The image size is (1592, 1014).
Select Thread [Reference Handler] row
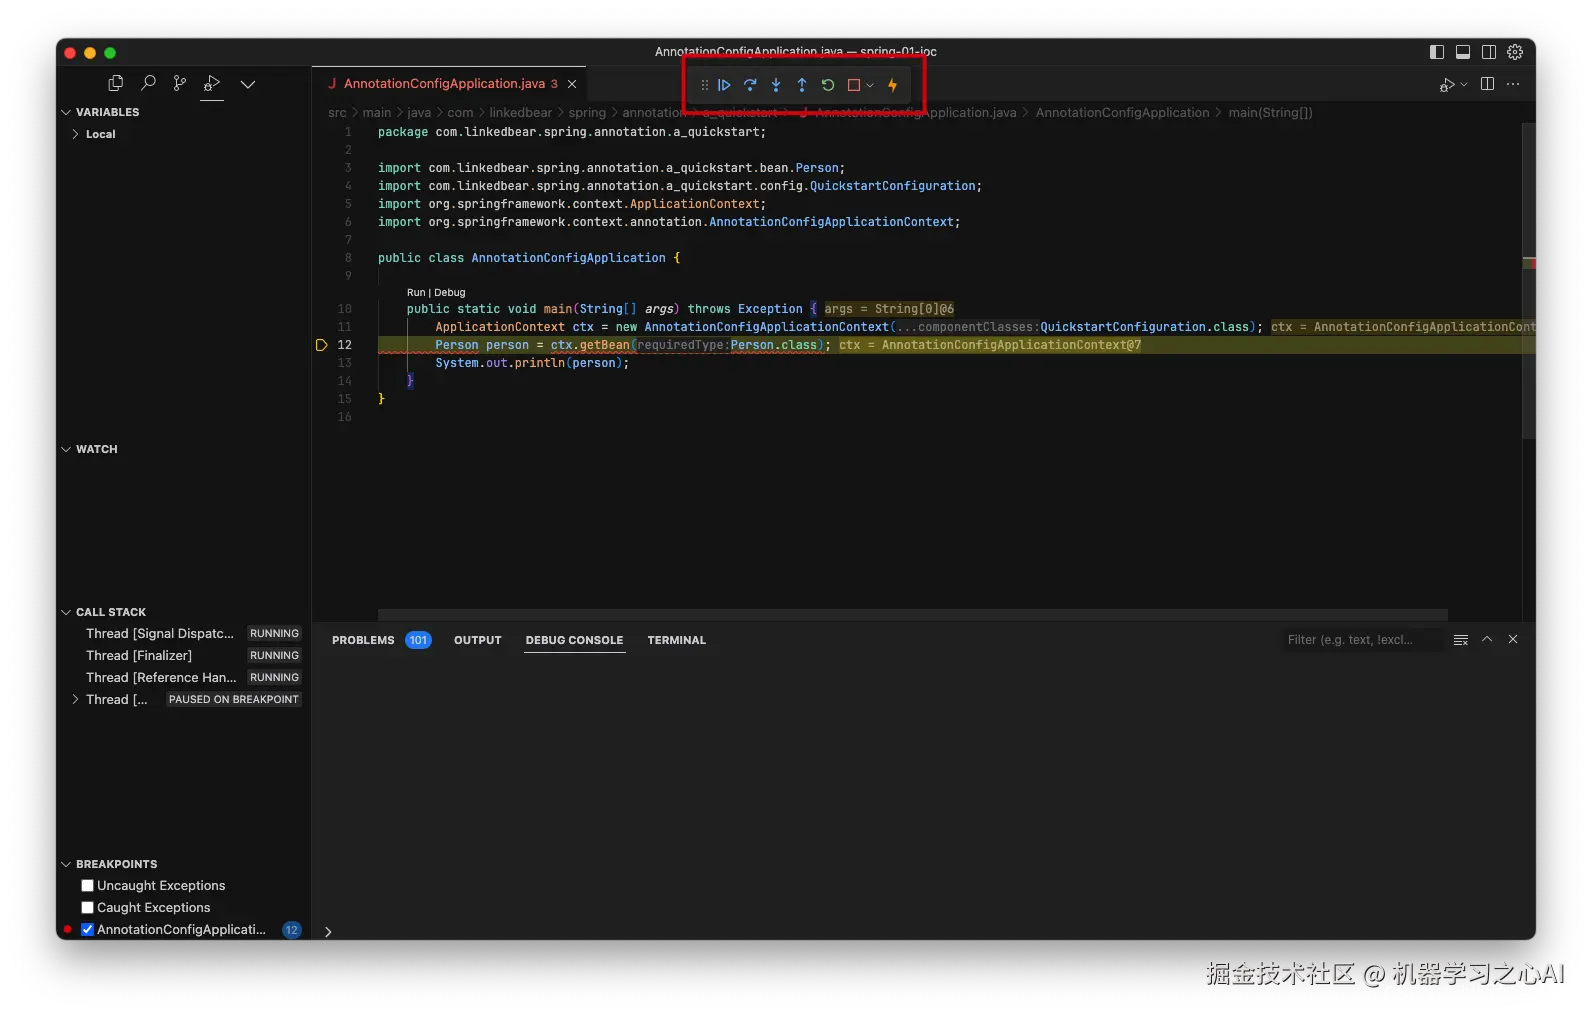pos(184,677)
